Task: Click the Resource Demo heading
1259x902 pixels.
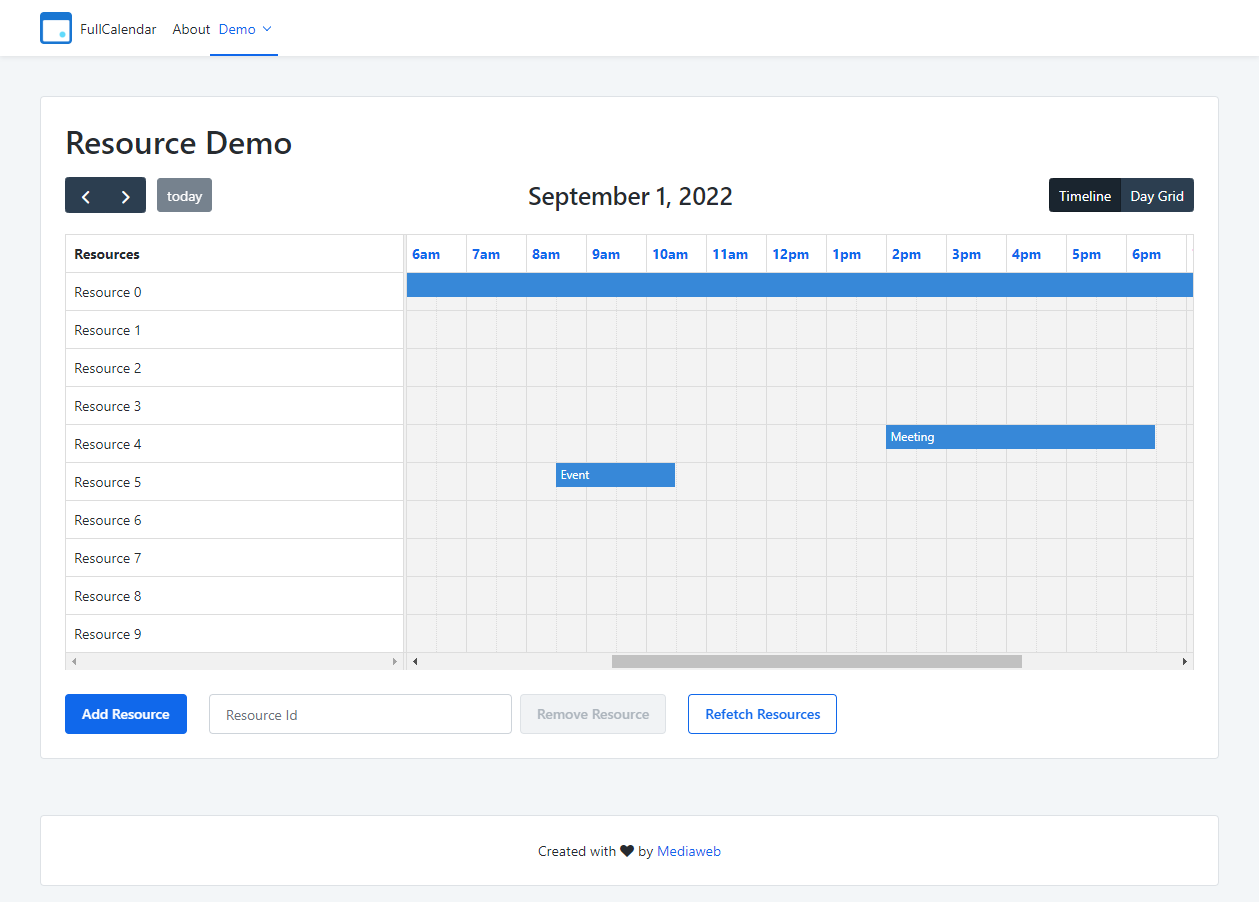Action: click(179, 143)
